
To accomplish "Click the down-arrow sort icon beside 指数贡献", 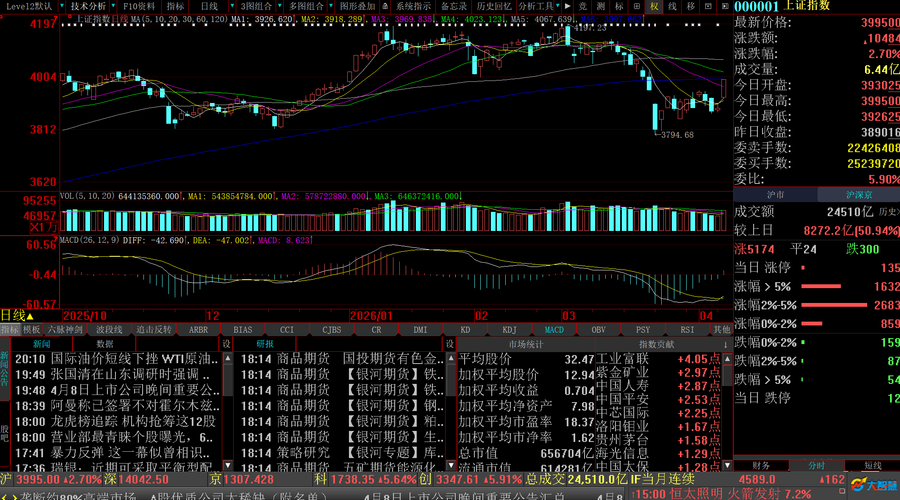I will click(726, 344).
